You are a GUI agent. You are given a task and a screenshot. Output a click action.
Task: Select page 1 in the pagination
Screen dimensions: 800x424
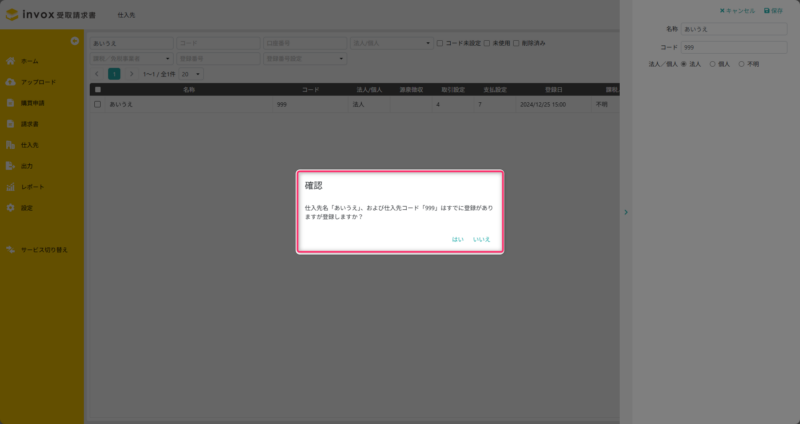point(114,74)
